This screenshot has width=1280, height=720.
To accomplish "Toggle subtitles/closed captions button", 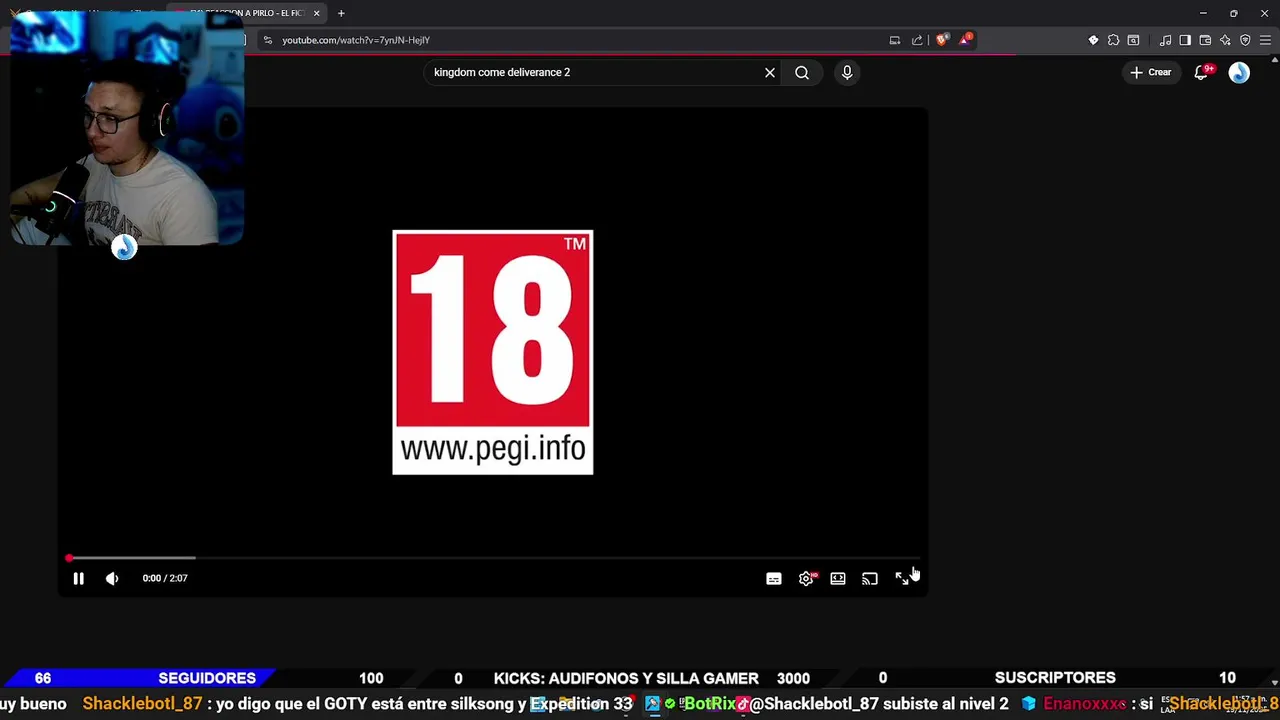I will (x=774, y=578).
